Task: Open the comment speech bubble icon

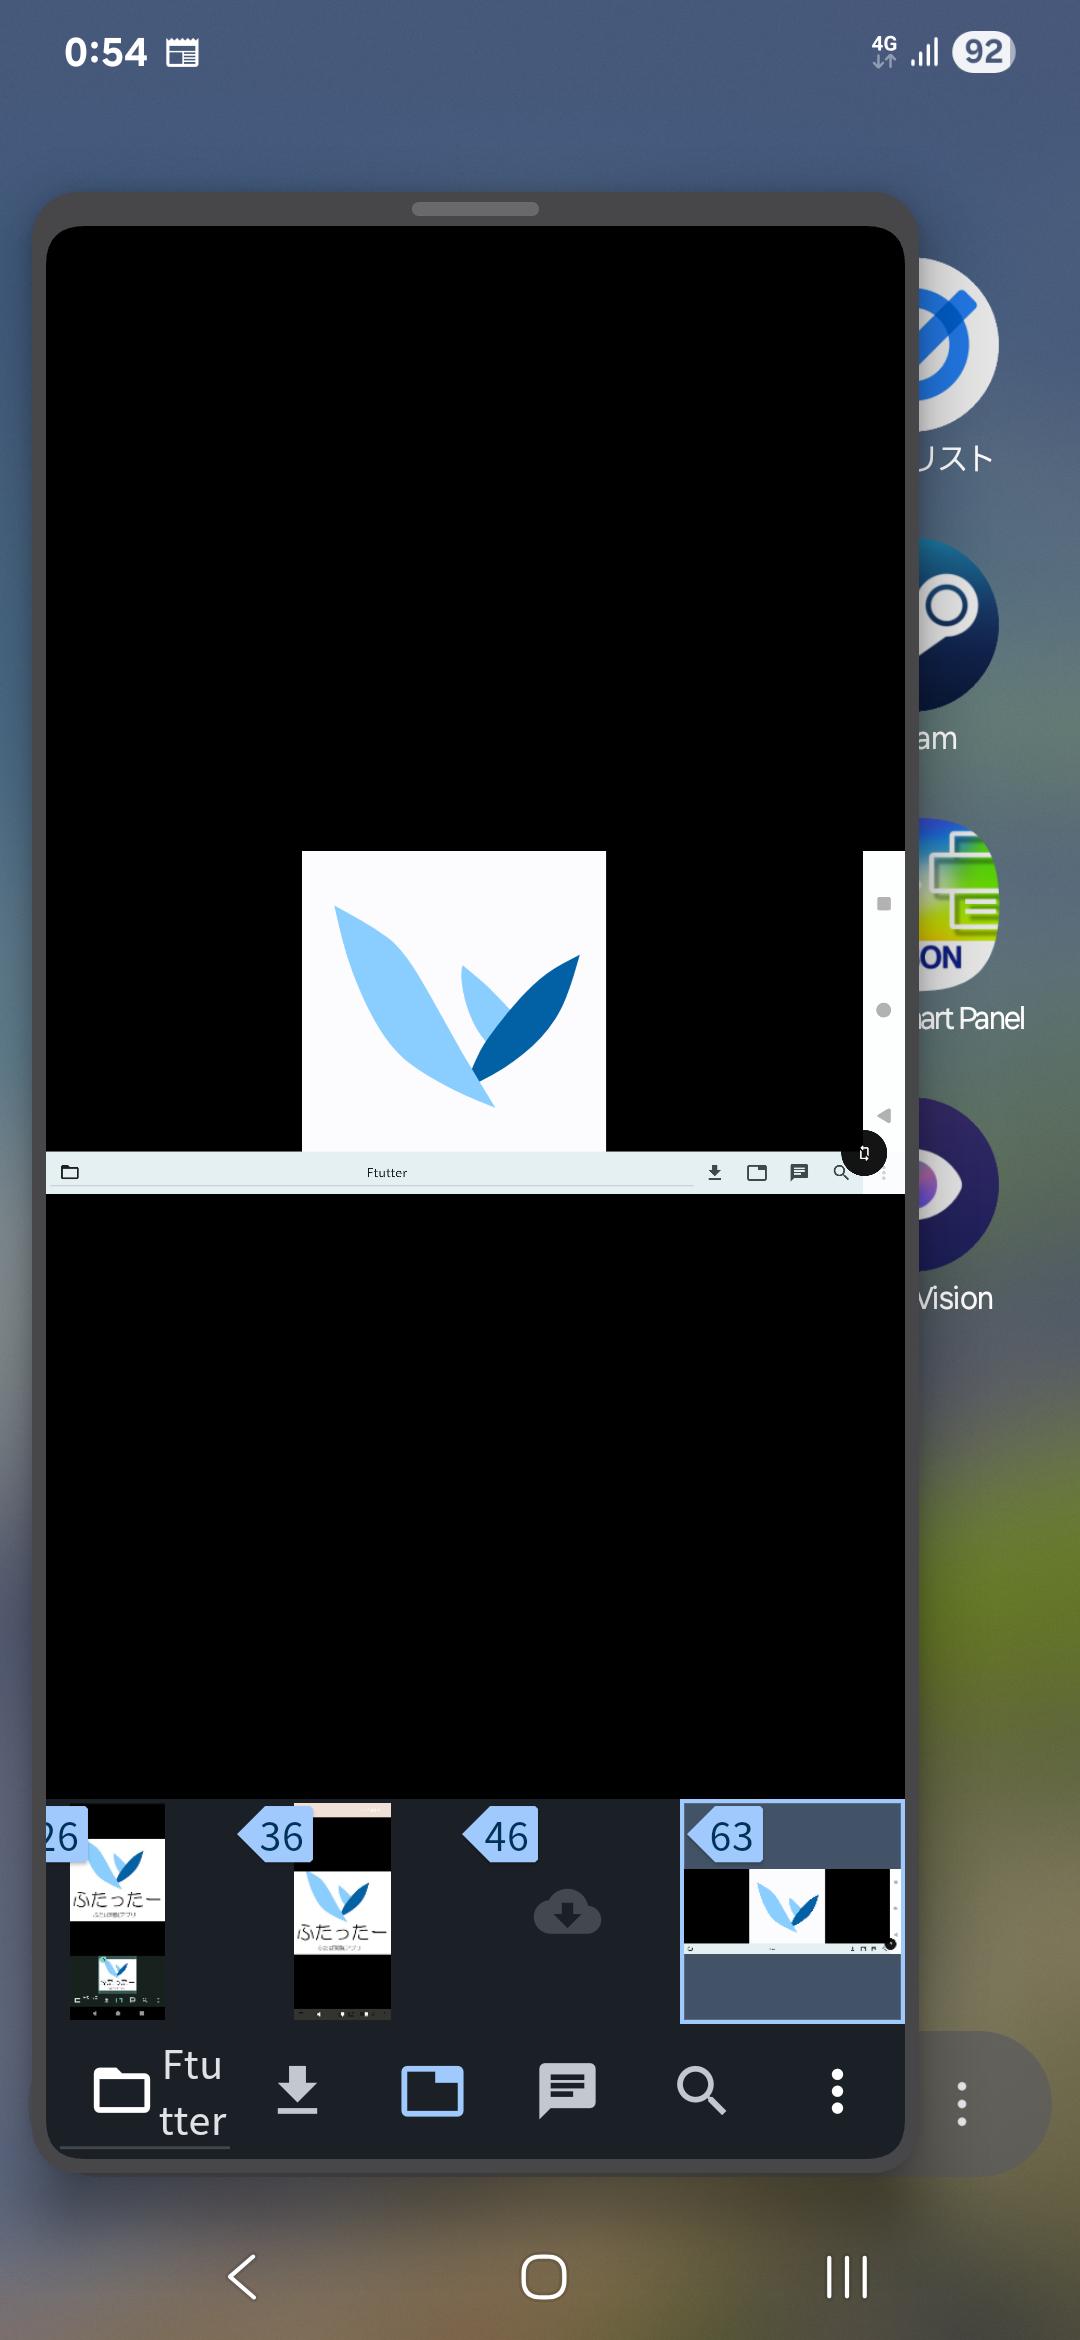Action: click(567, 2090)
